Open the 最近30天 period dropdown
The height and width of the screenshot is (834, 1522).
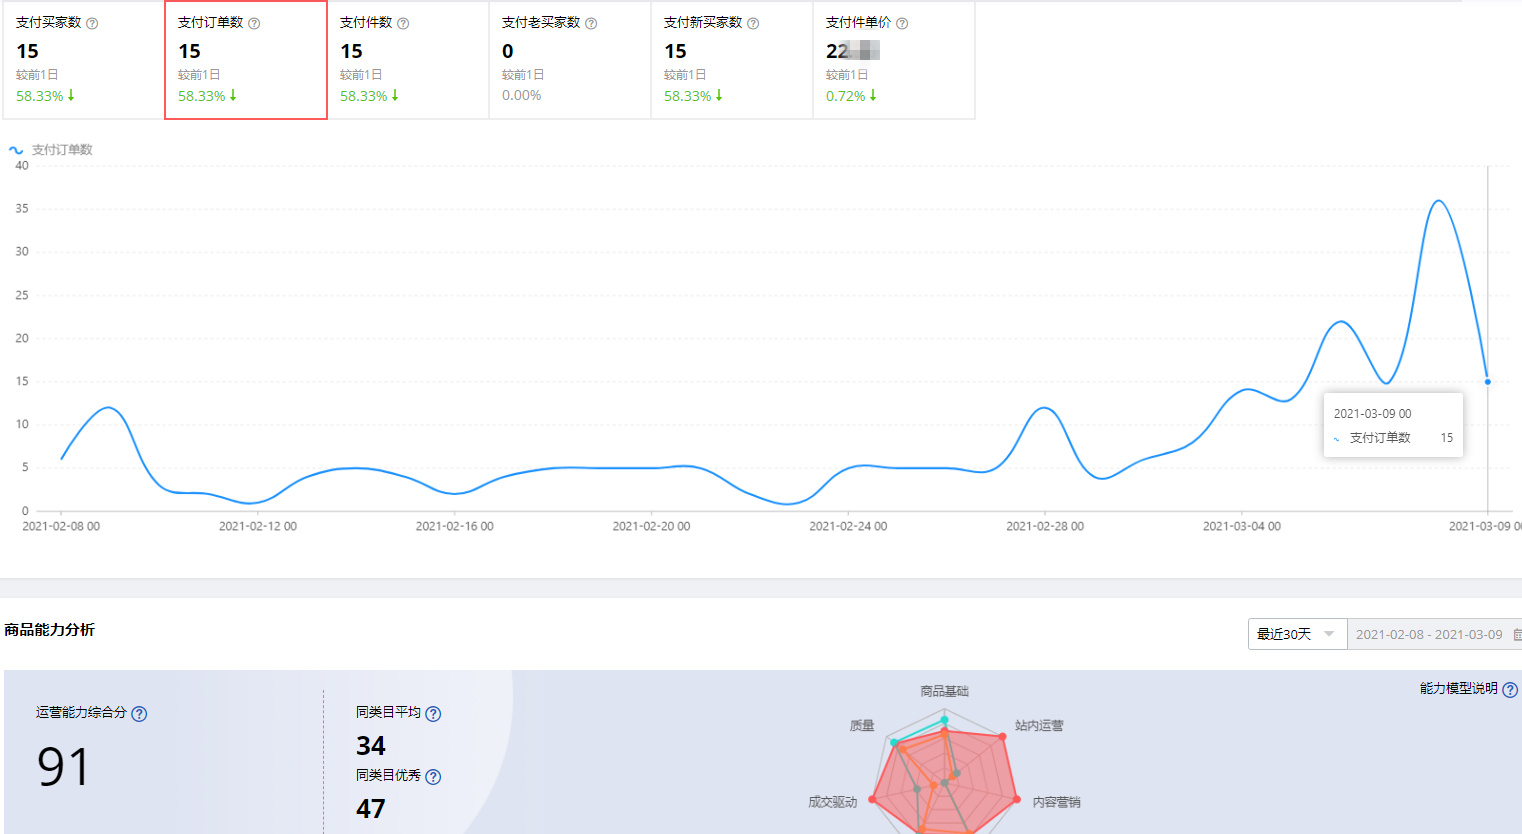point(1297,634)
